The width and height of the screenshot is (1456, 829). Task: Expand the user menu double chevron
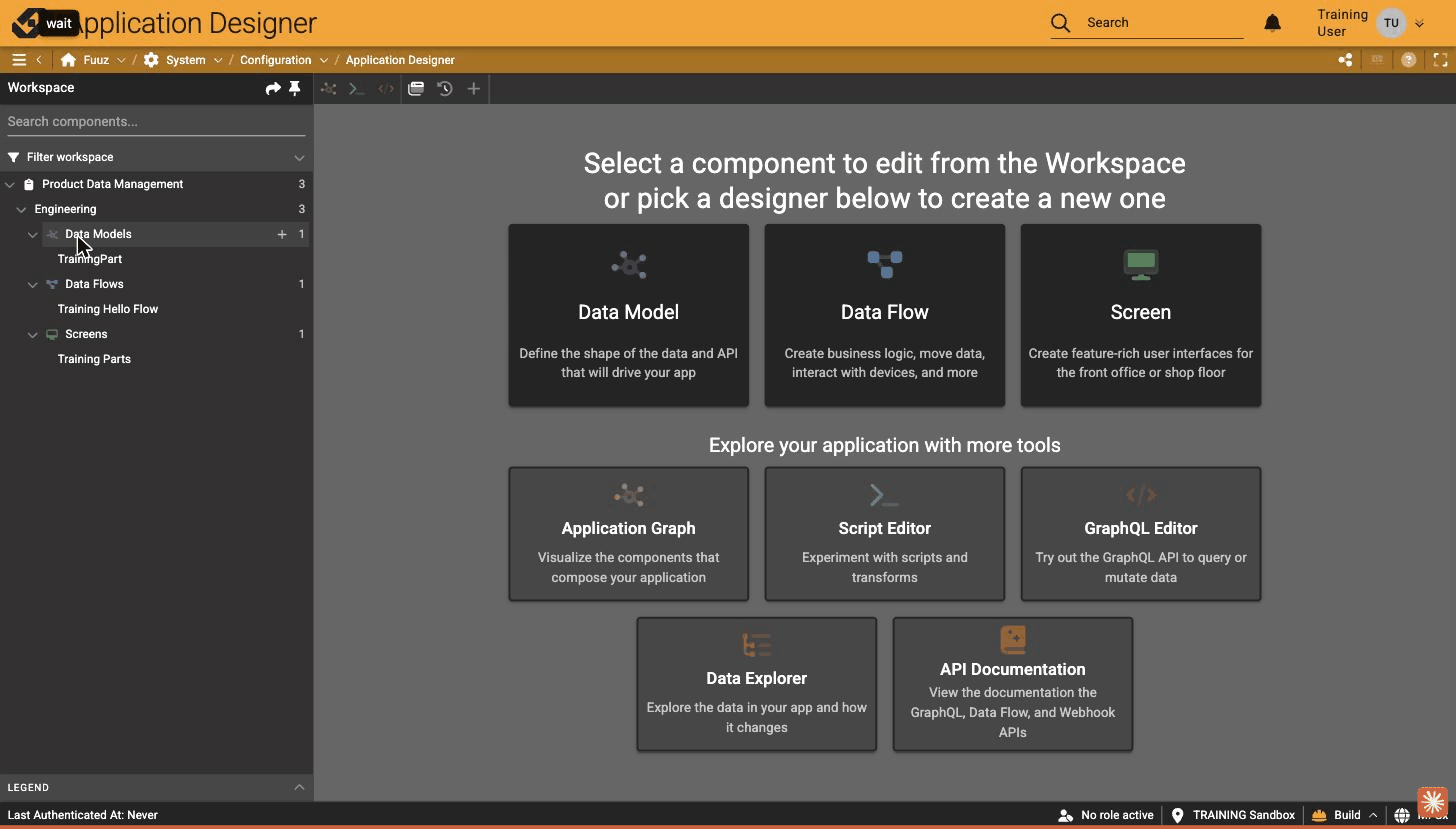(1419, 23)
